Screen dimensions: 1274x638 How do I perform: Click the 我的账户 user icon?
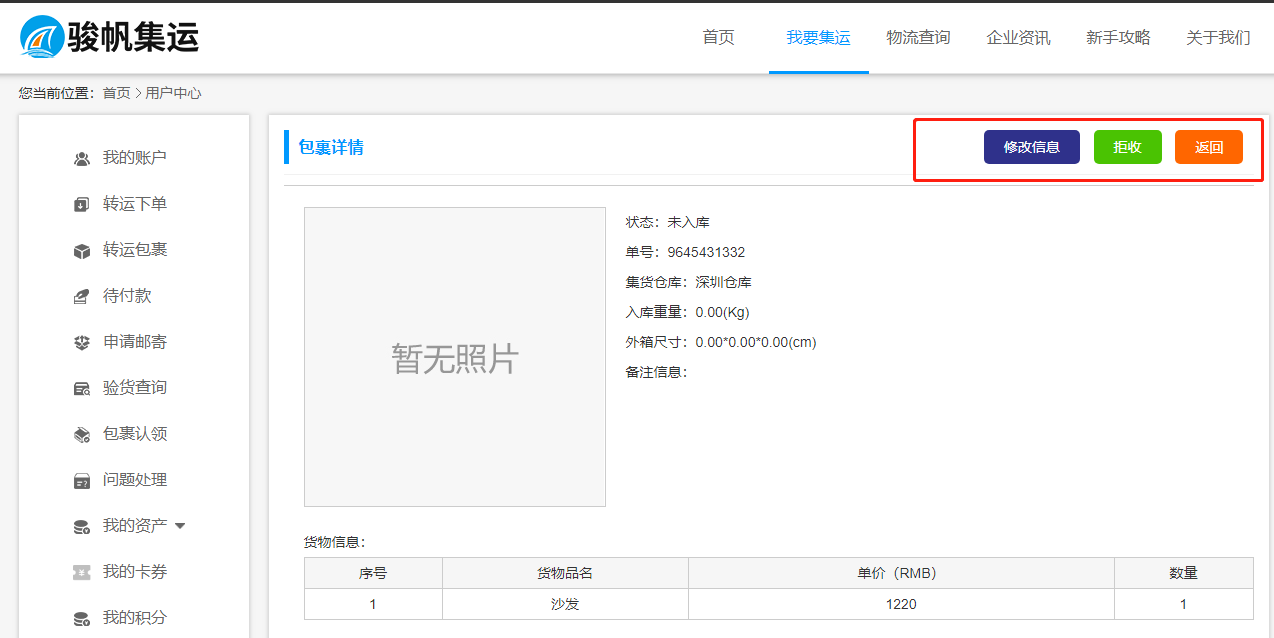coord(82,159)
